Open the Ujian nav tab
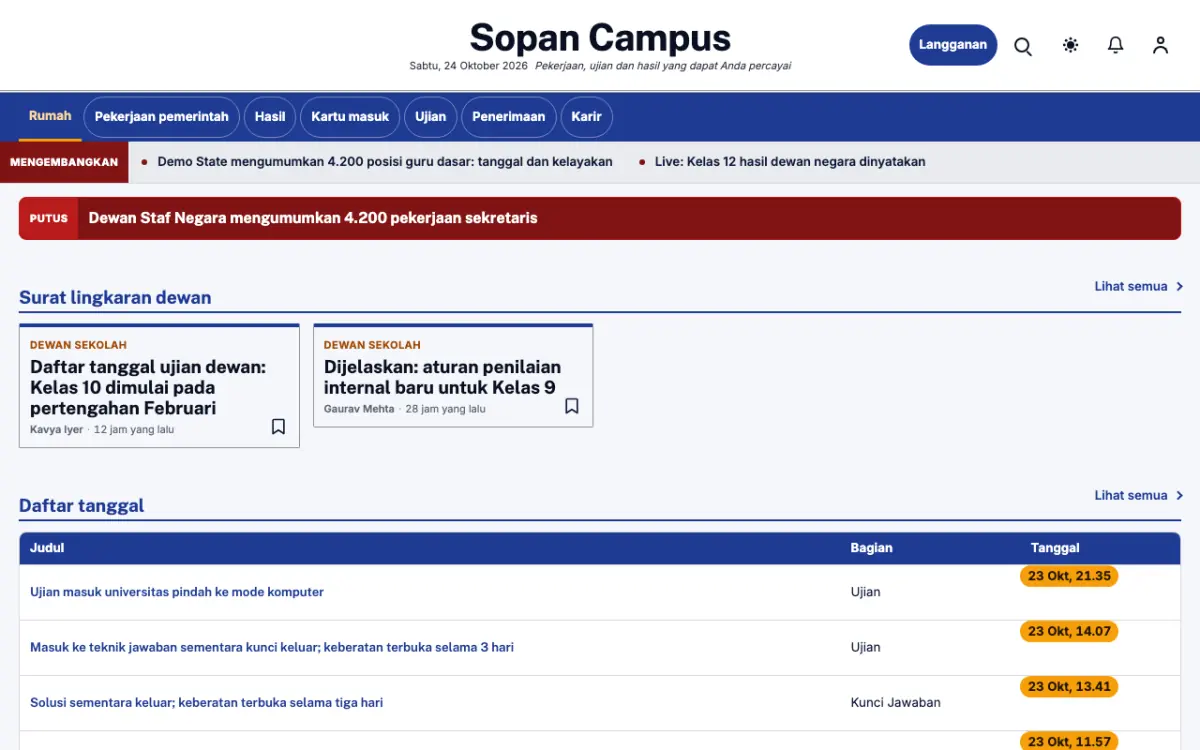Image resolution: width=1200 pixels, height=750 pixels. pos(431,117)
